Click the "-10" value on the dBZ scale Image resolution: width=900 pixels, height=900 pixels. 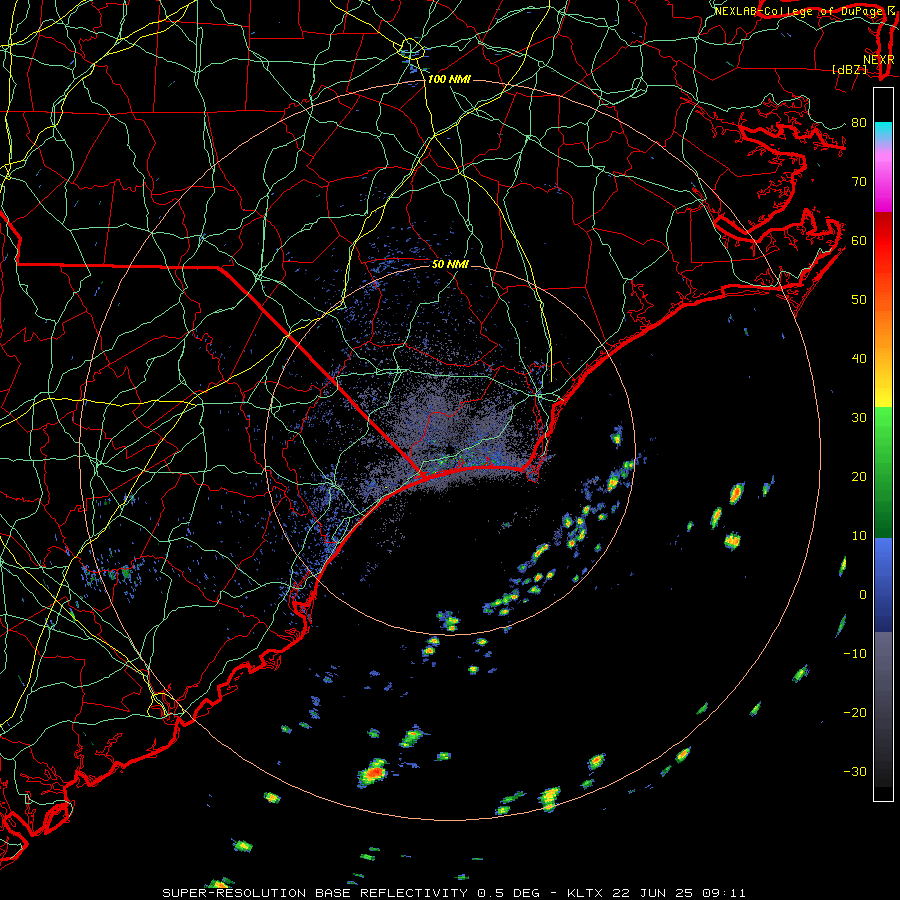pyautogui.click(x=855, y=654)
